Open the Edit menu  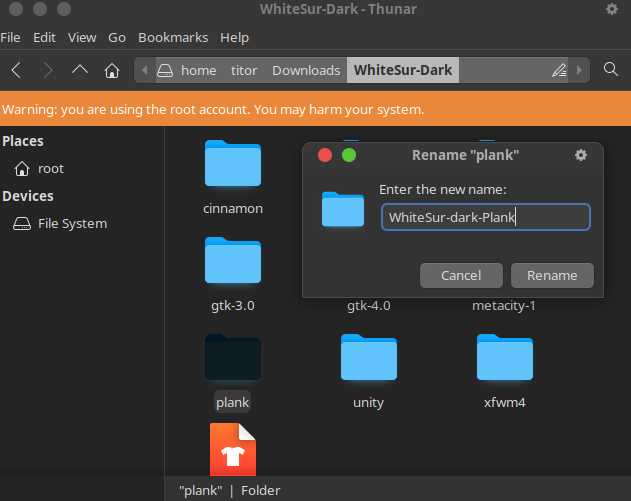pyautogui.click(x=44, y=37)
